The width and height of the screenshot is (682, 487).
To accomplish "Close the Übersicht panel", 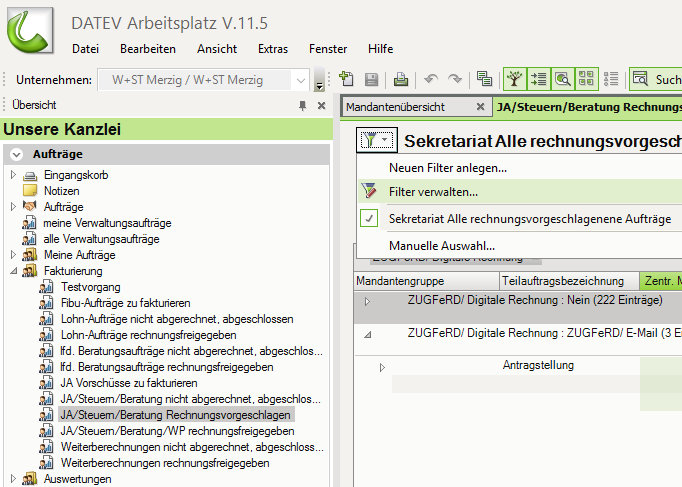I will pyautogui.click(x=321, y=106).
